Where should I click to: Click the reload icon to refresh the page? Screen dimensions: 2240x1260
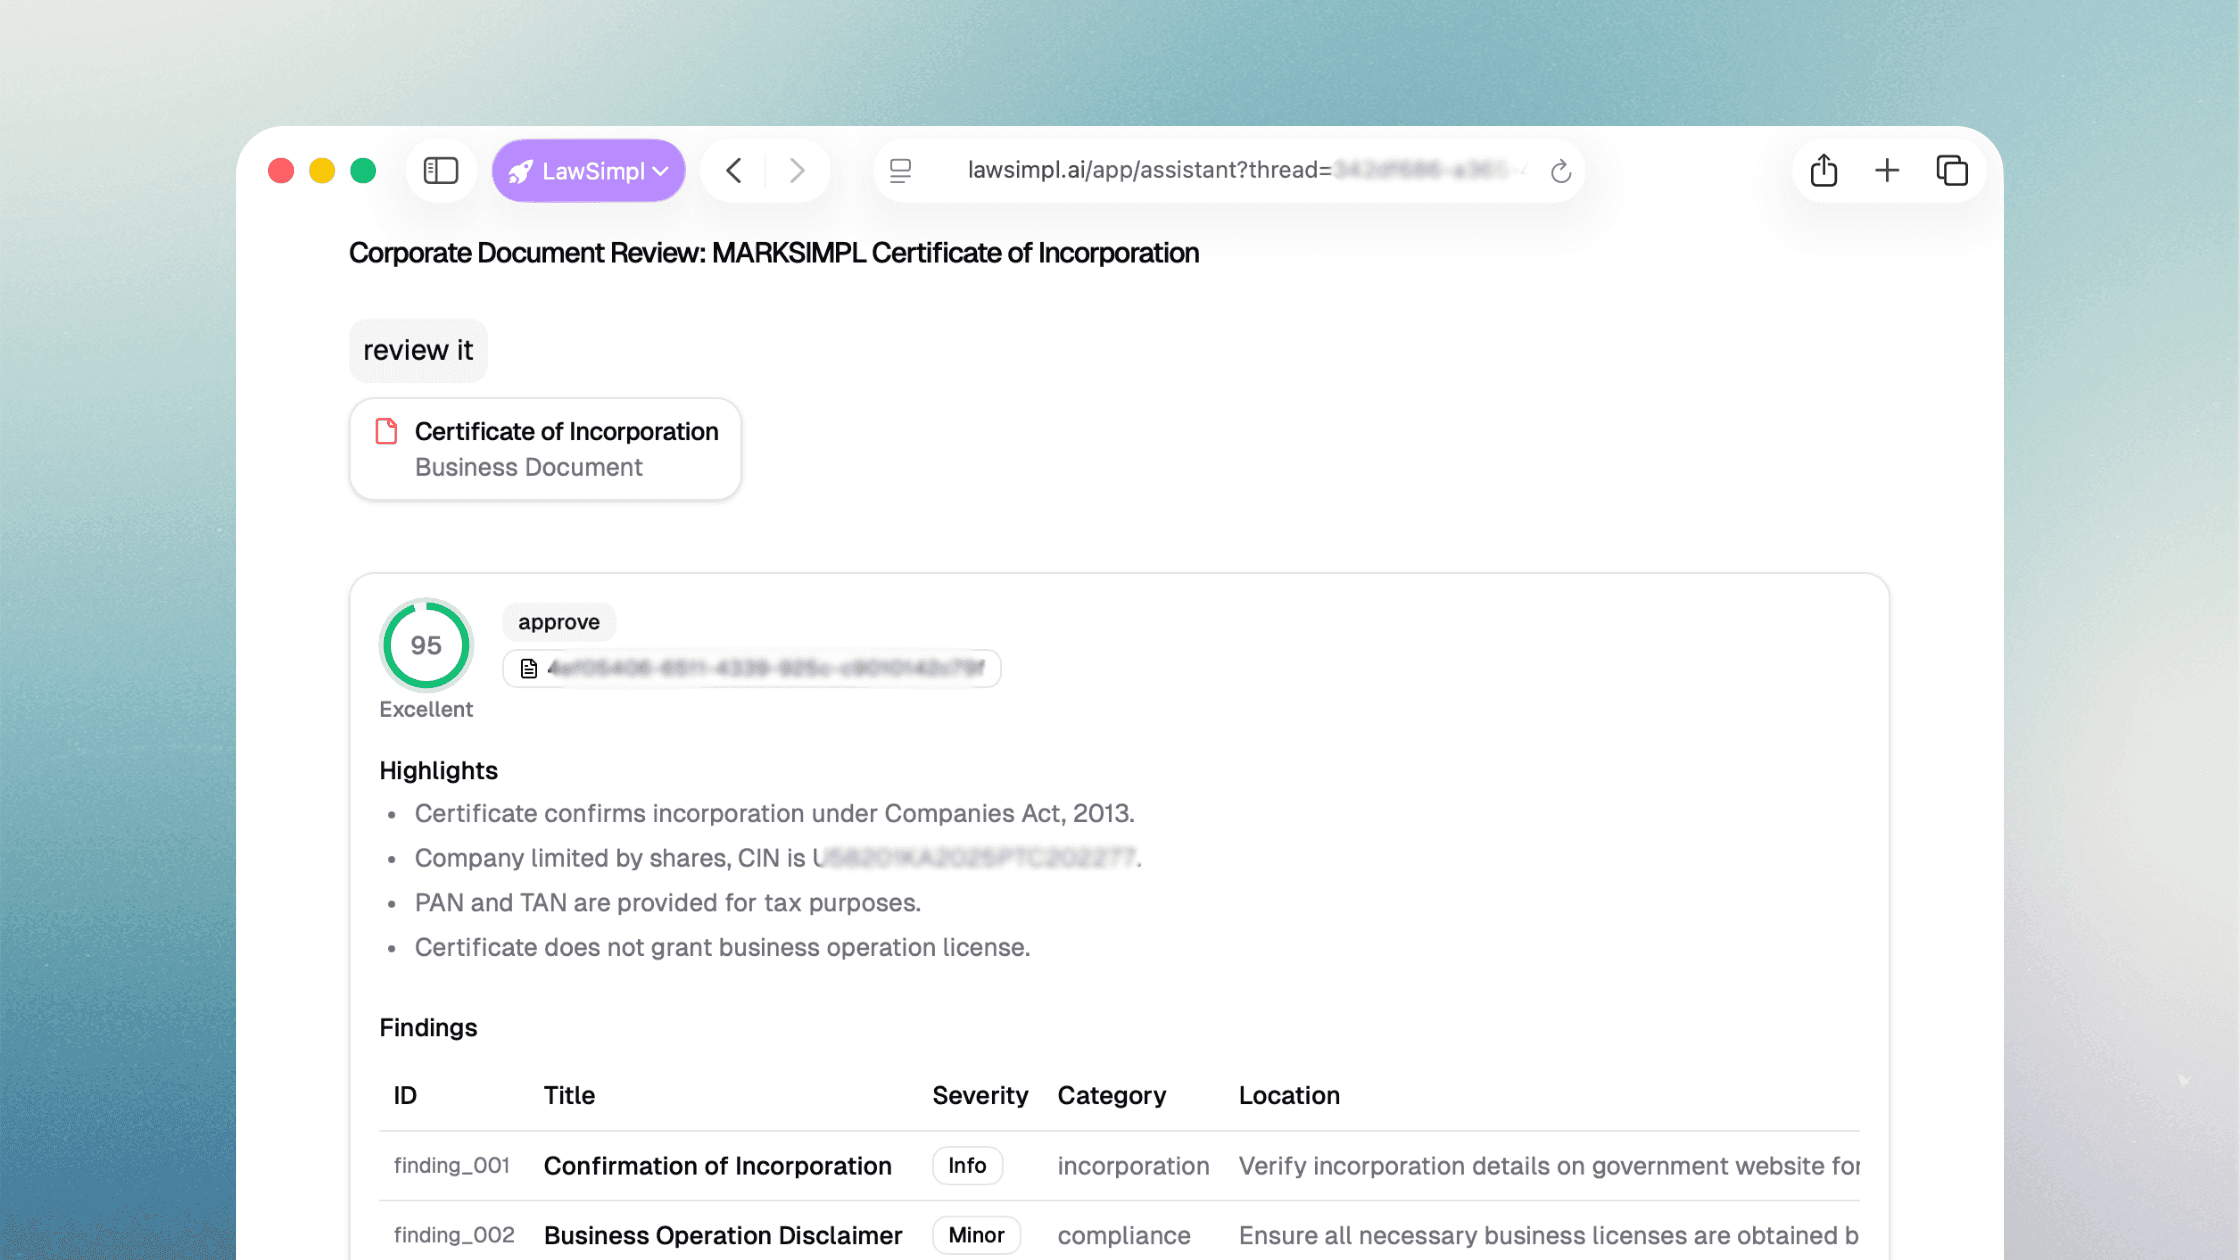[x=1562, y=170]
